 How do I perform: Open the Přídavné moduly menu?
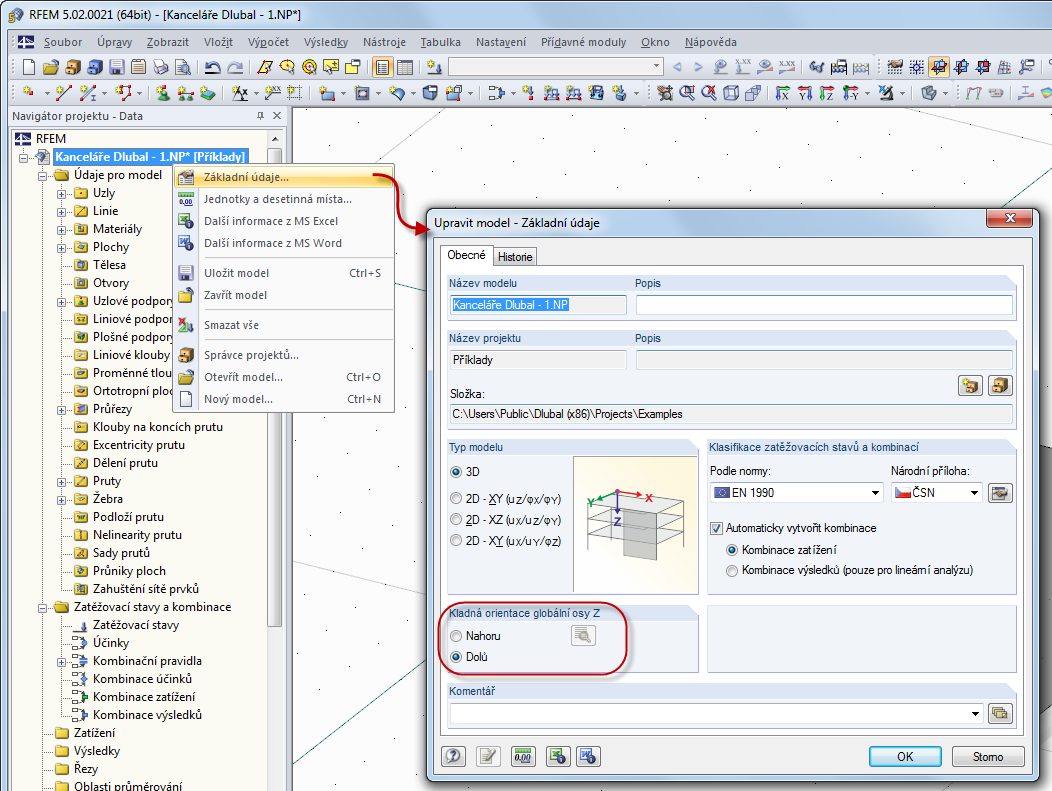(584, 42)
